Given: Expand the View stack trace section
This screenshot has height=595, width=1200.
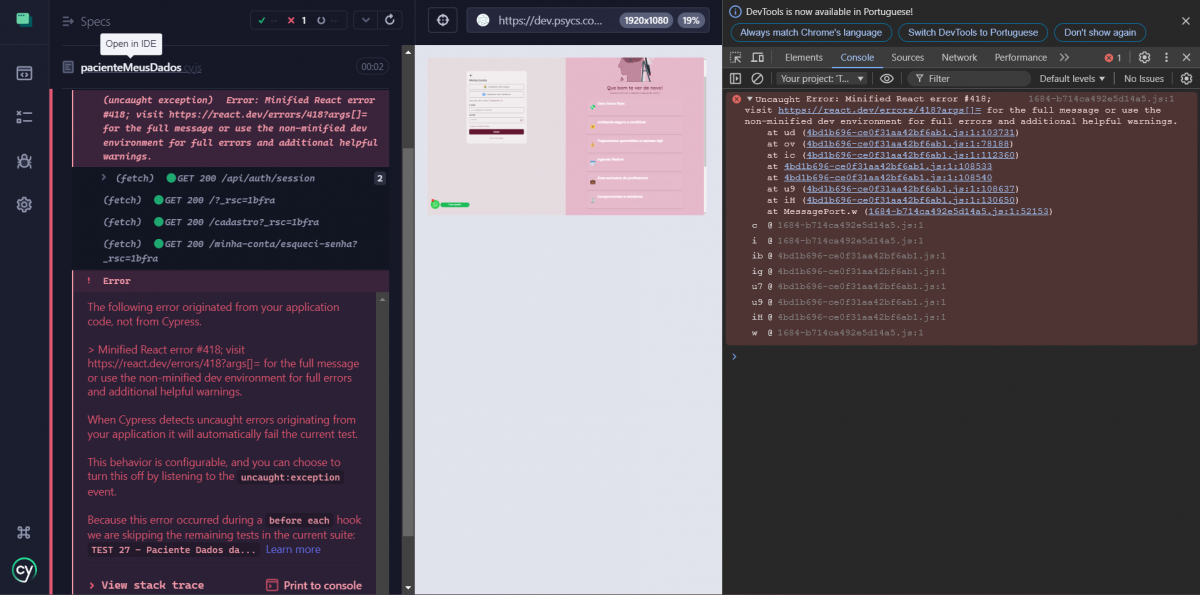Looking at the screenshot, I should pyautogui.click(x=146, y=585).
